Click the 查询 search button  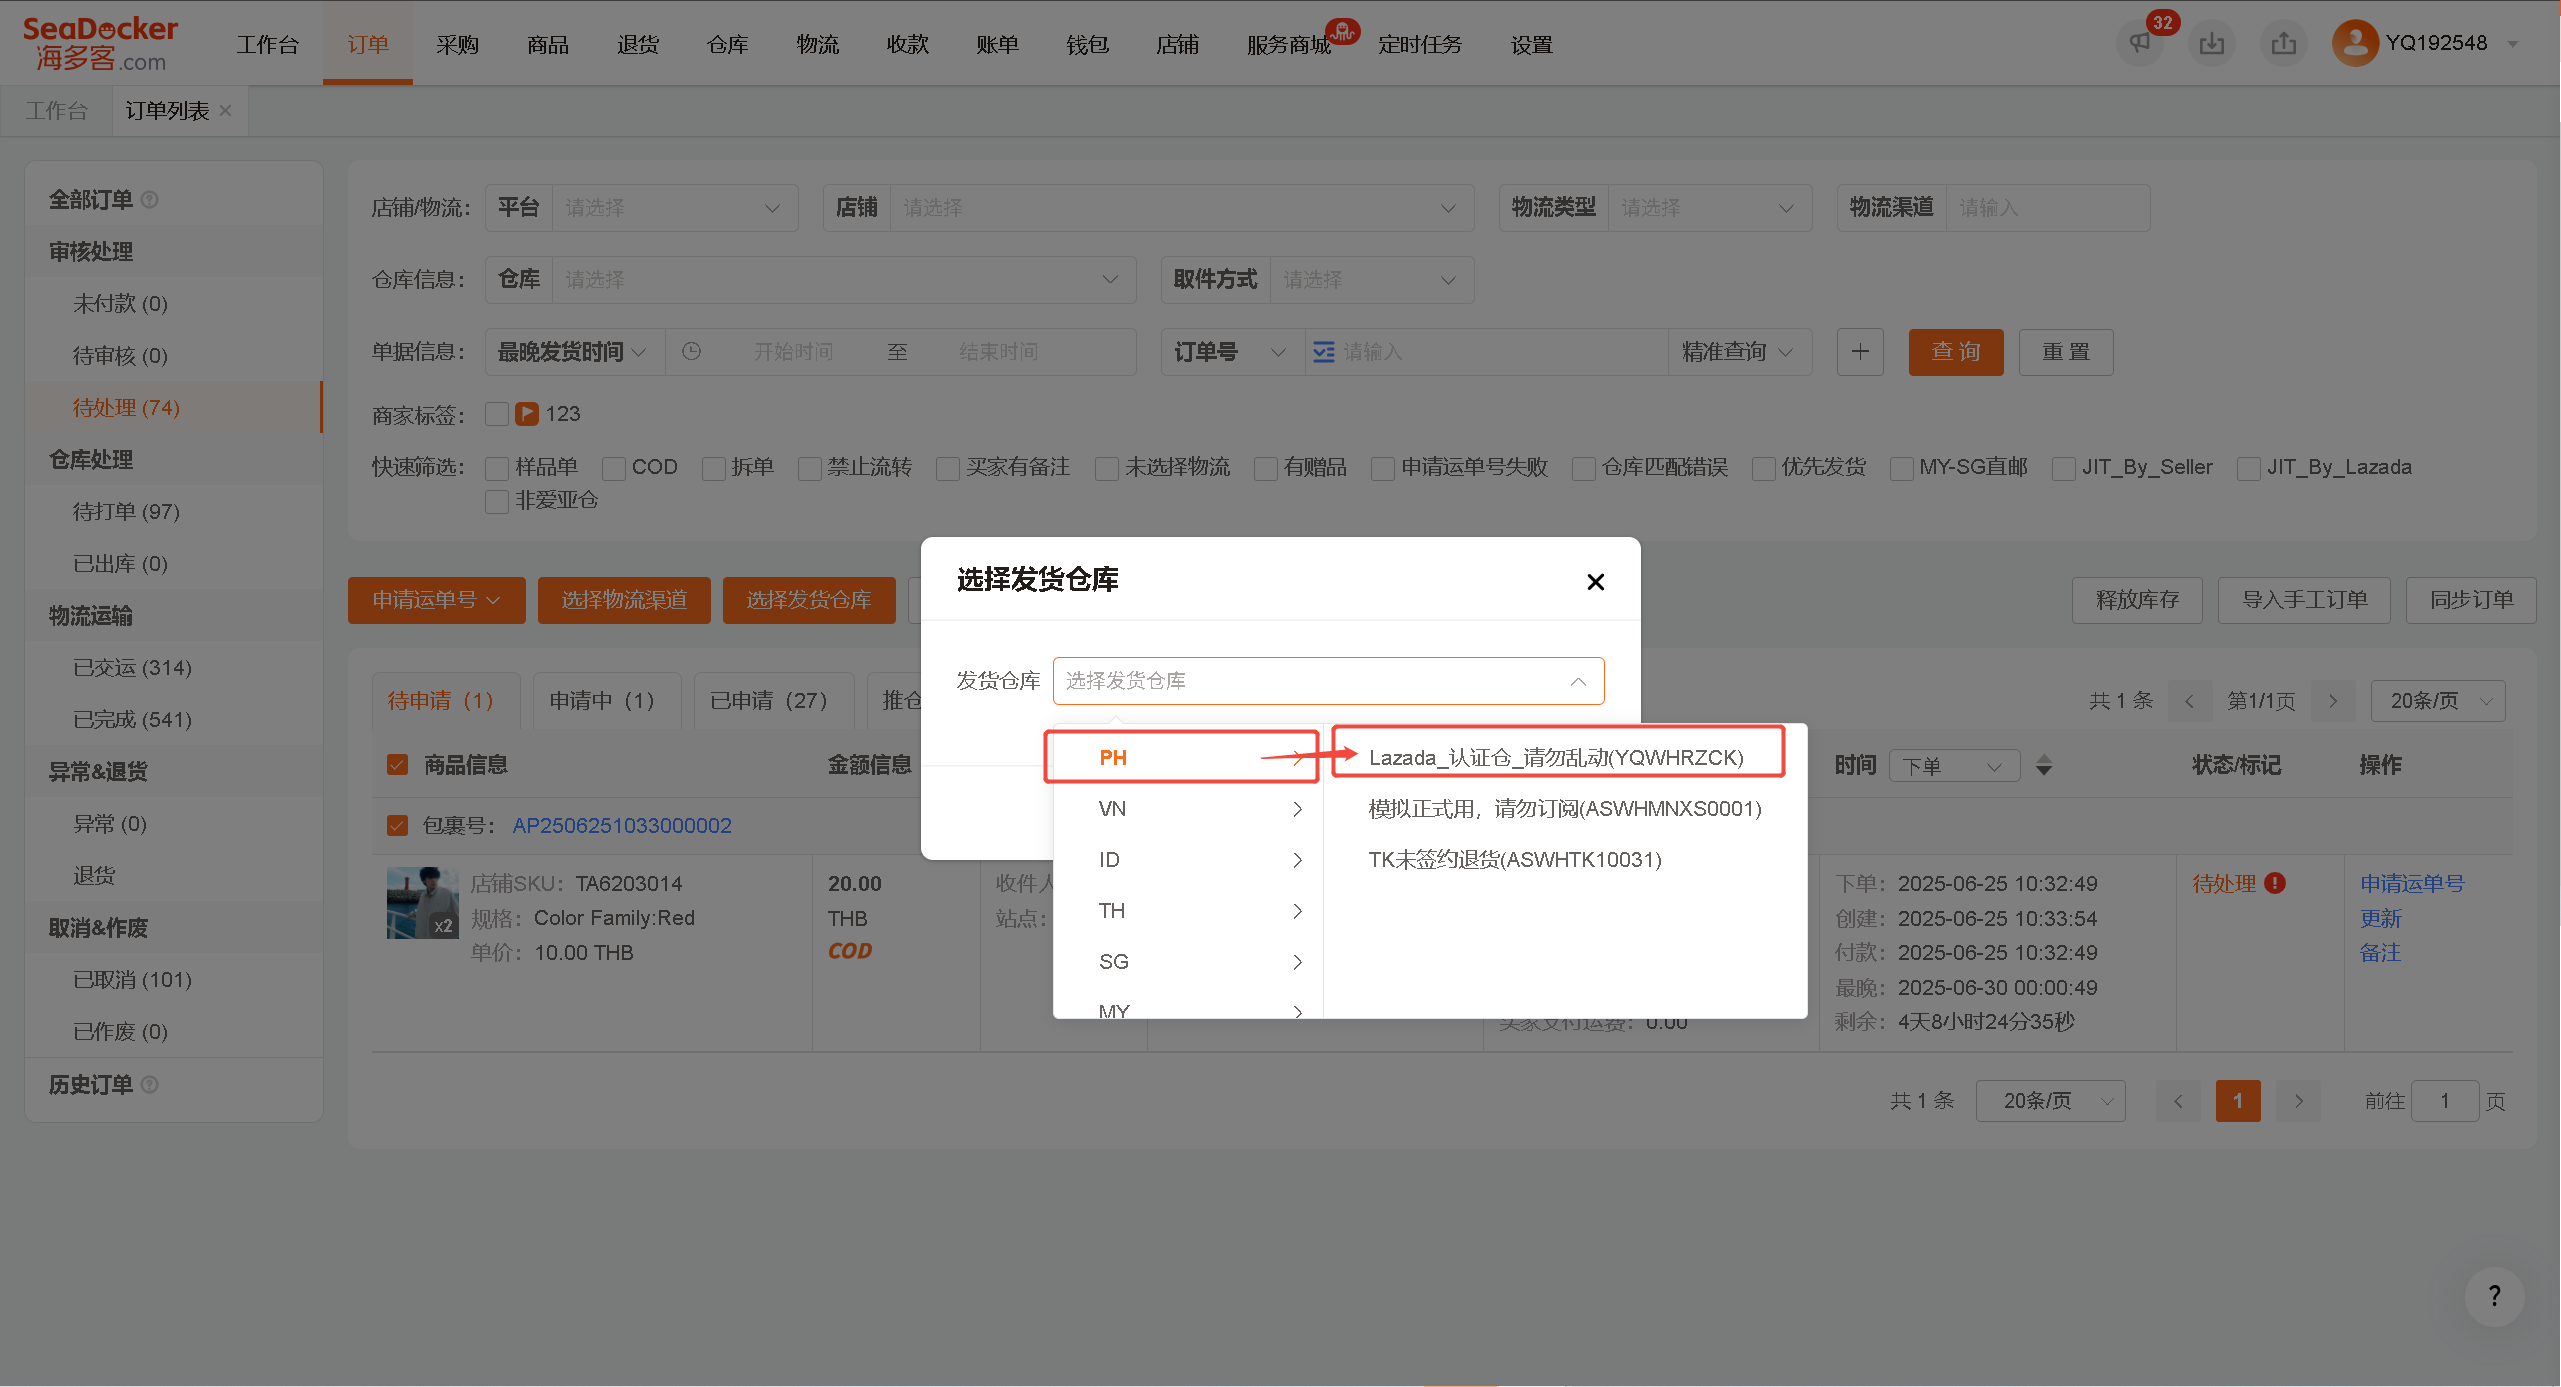[x=1955, y=352]
